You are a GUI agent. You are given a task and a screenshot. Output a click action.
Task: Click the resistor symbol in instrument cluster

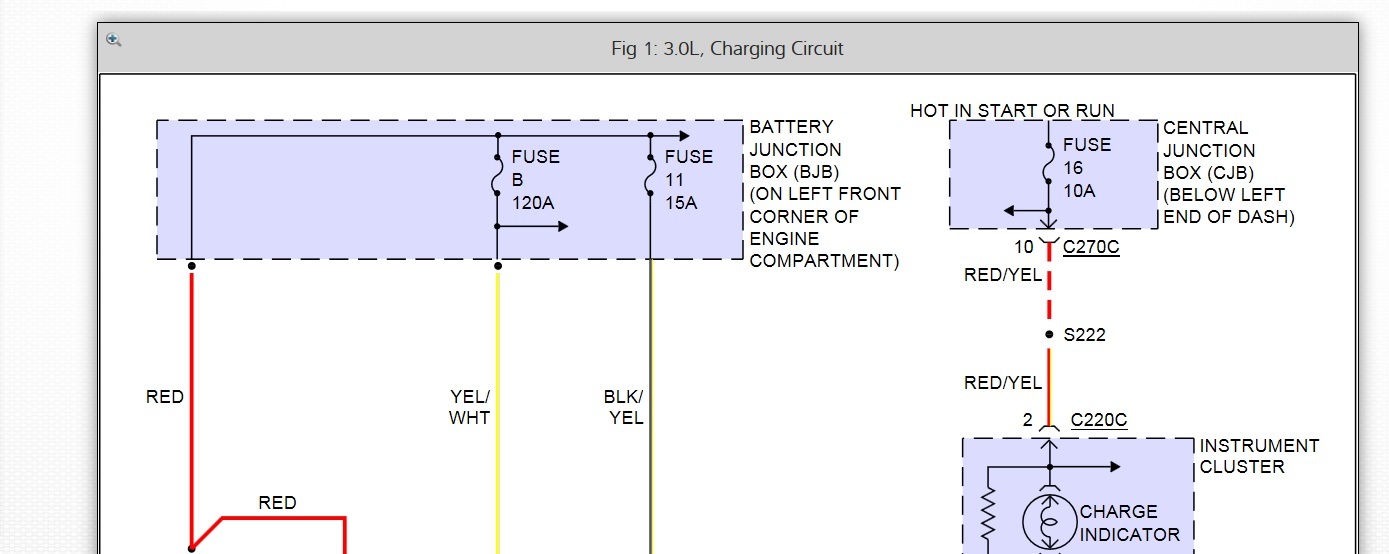(x=987, y=513)
